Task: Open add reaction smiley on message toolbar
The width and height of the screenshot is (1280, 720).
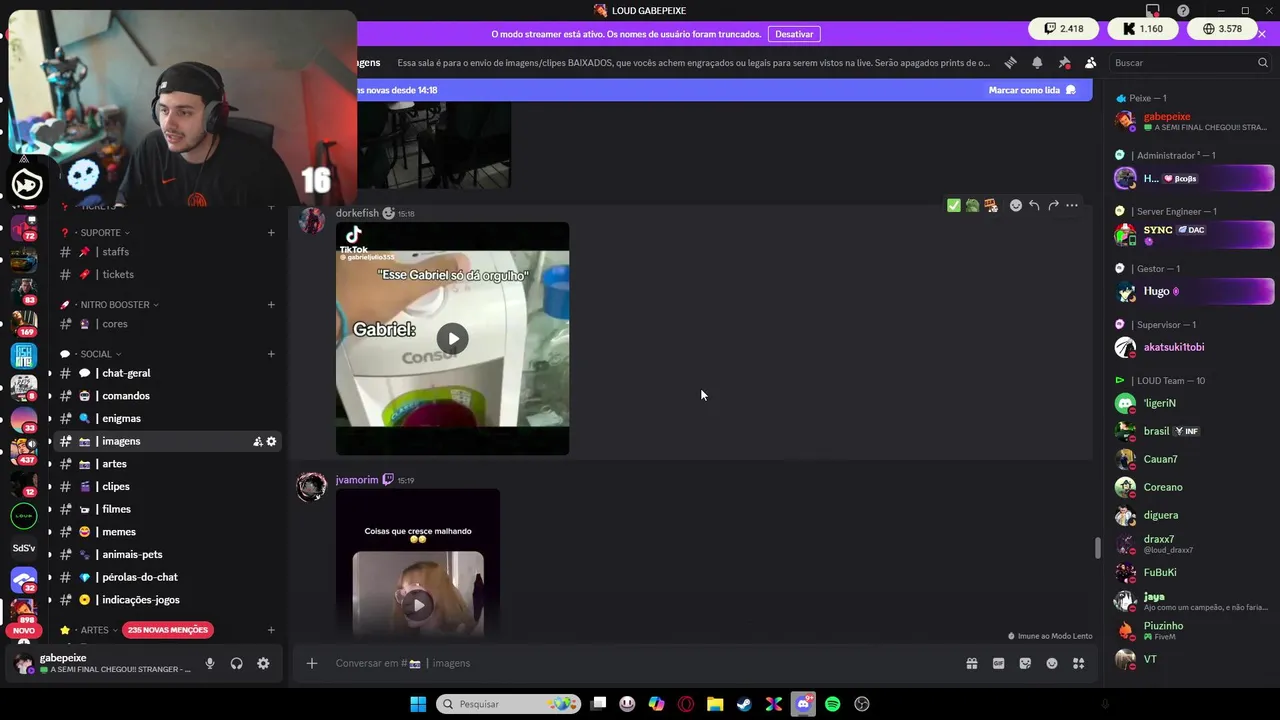Action: tap(1016, 205)
